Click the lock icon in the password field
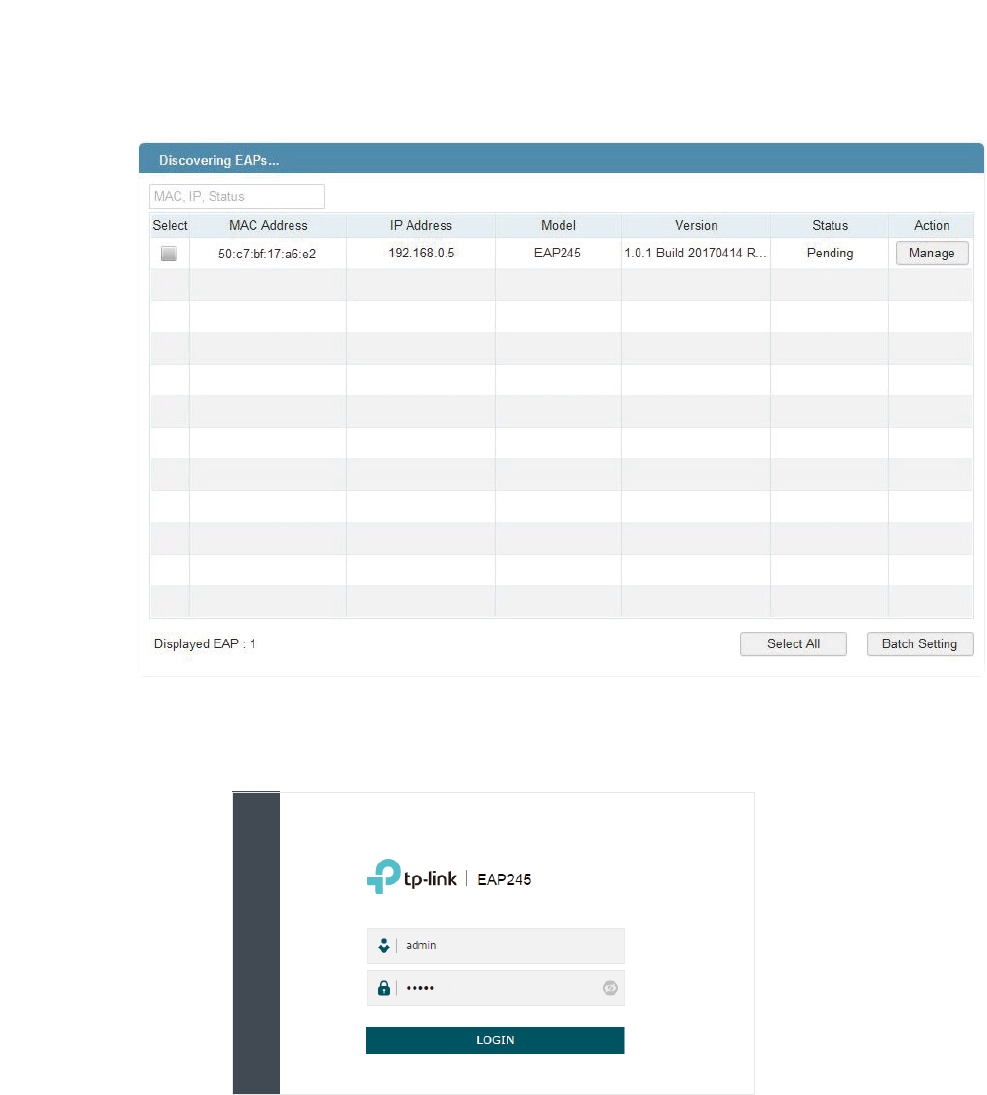 pos(383,988)
